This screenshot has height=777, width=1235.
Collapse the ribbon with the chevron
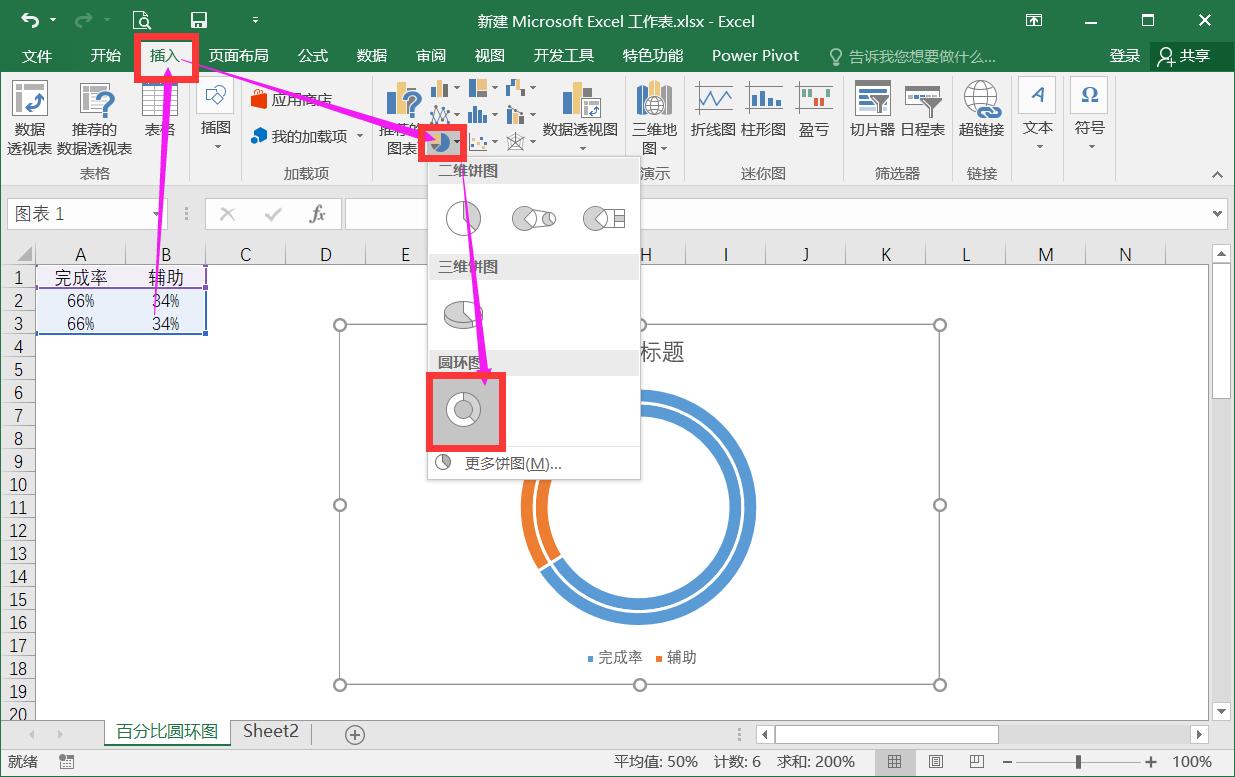(1217, 175)
